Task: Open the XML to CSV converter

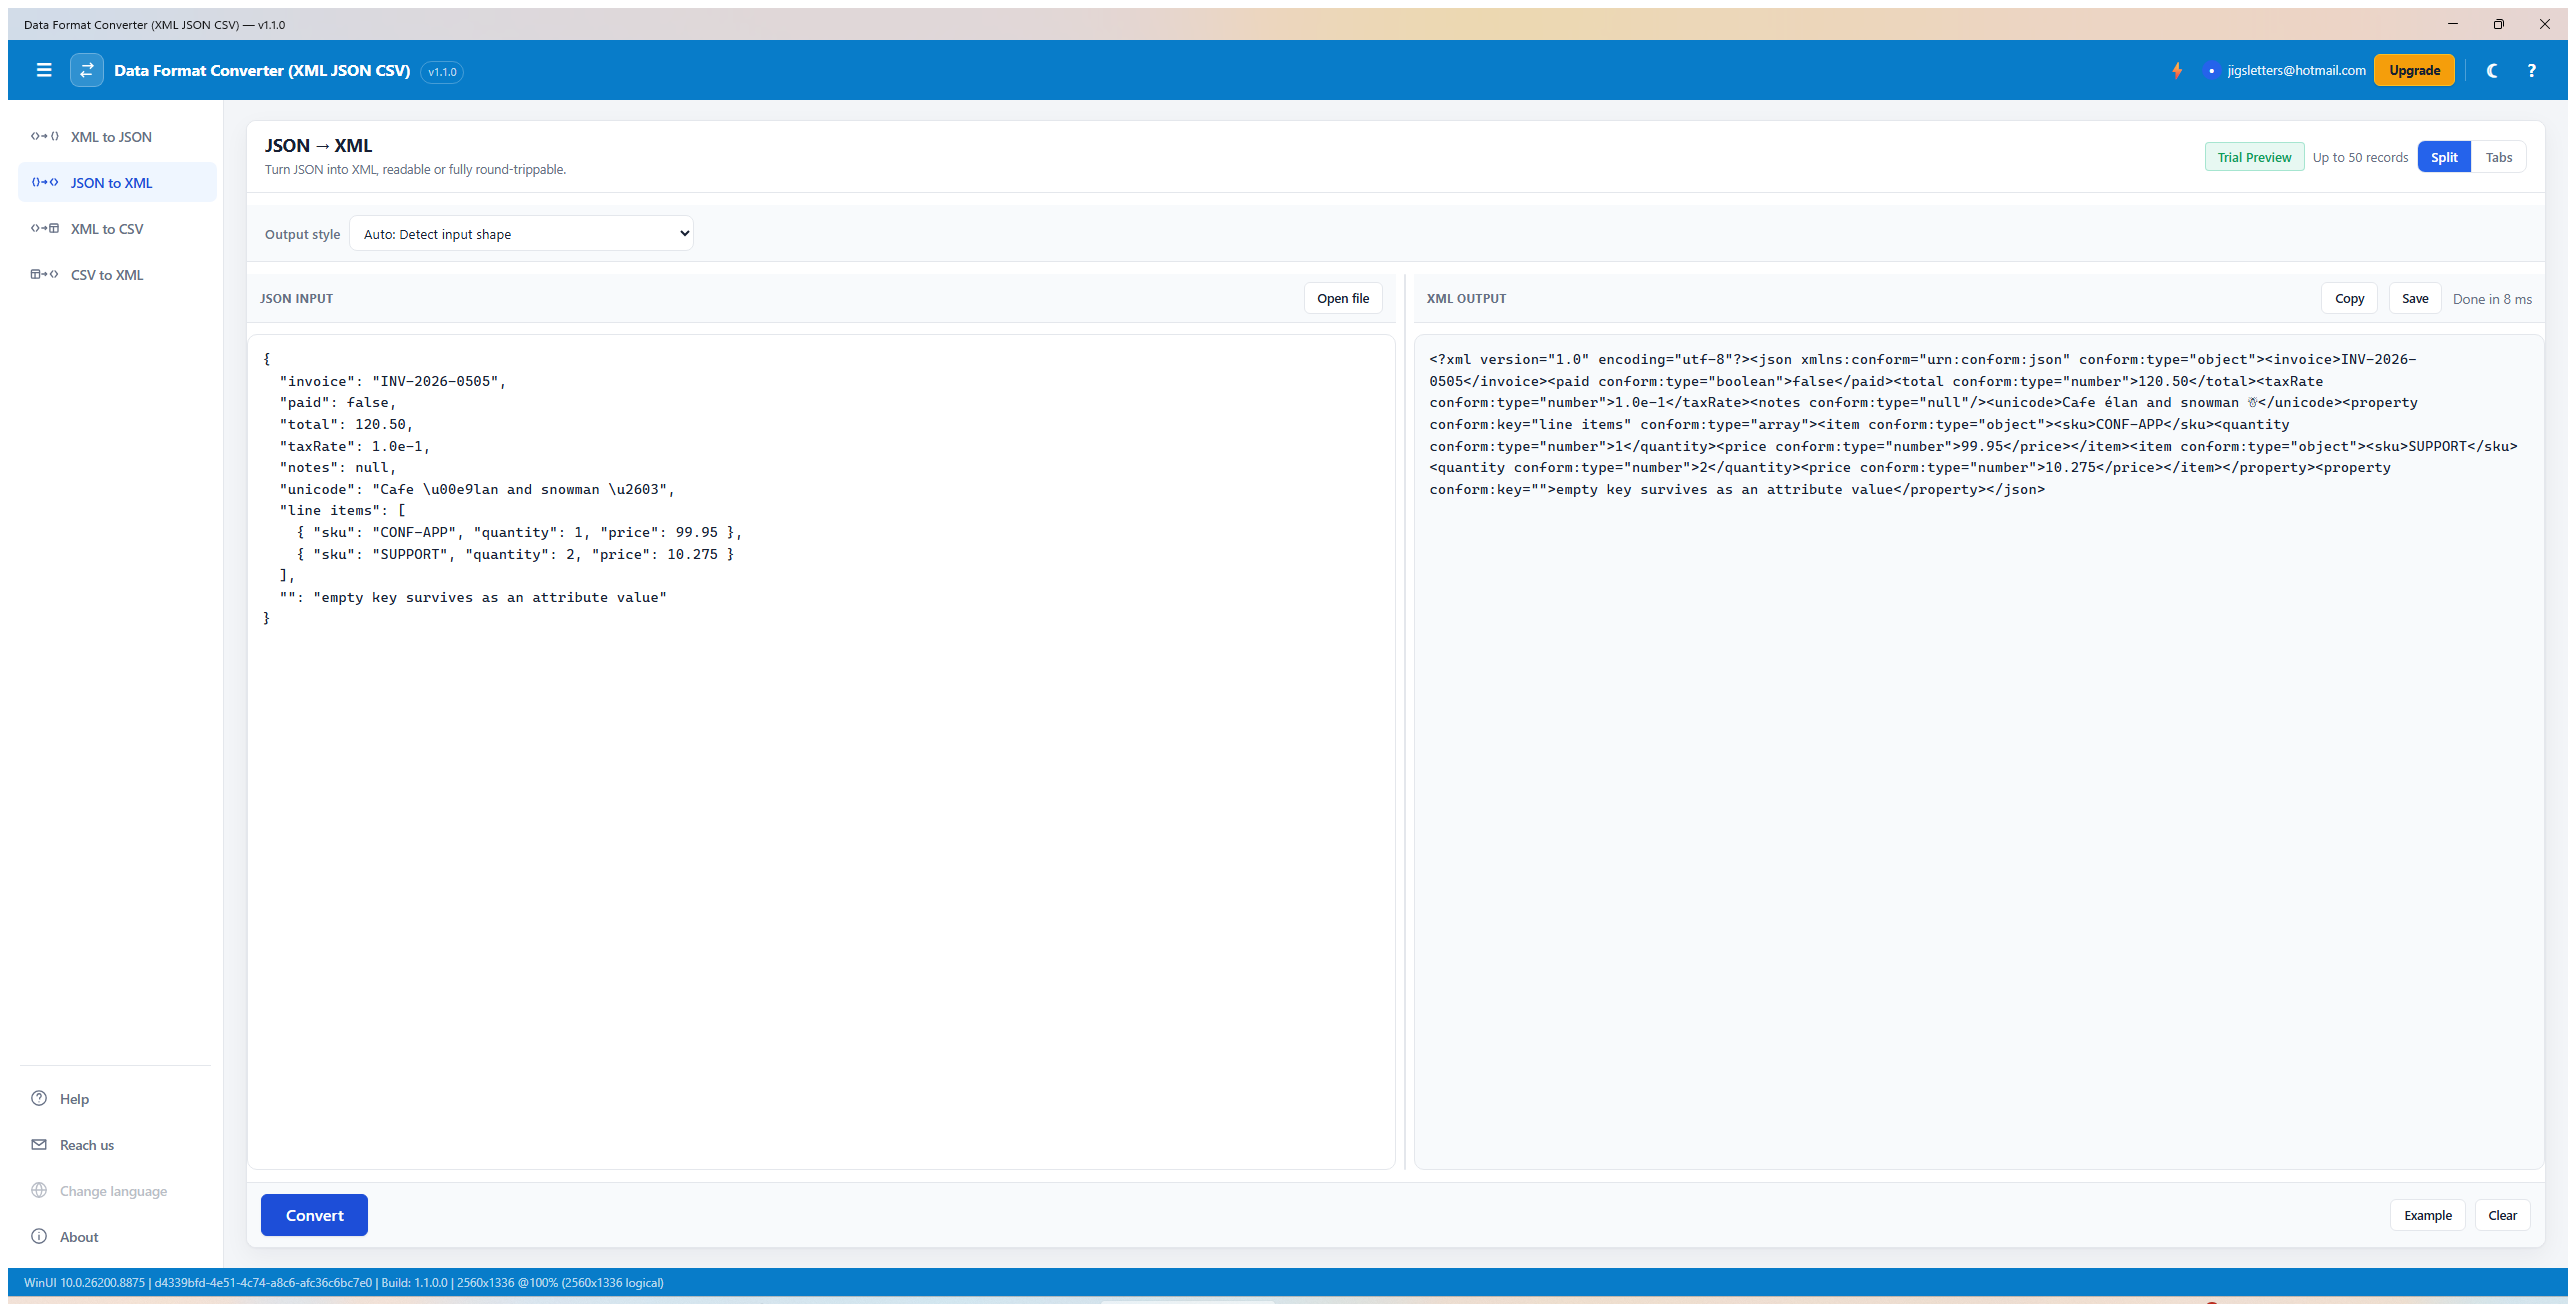Action: tap(117, 228)
